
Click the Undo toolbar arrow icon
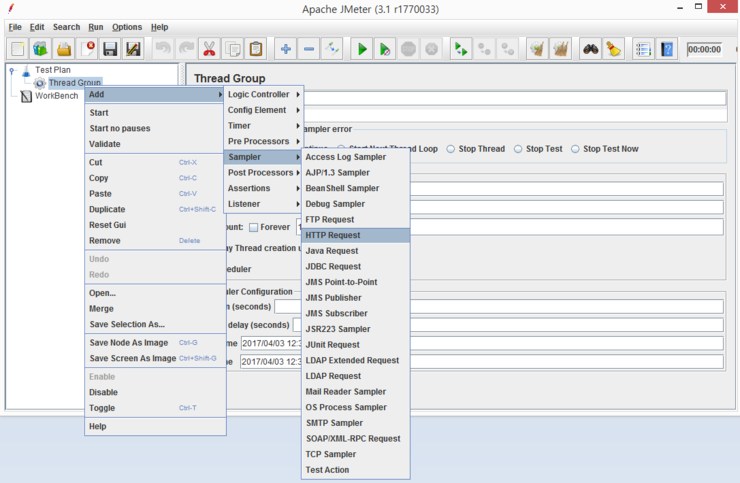(x=163, y=49)
